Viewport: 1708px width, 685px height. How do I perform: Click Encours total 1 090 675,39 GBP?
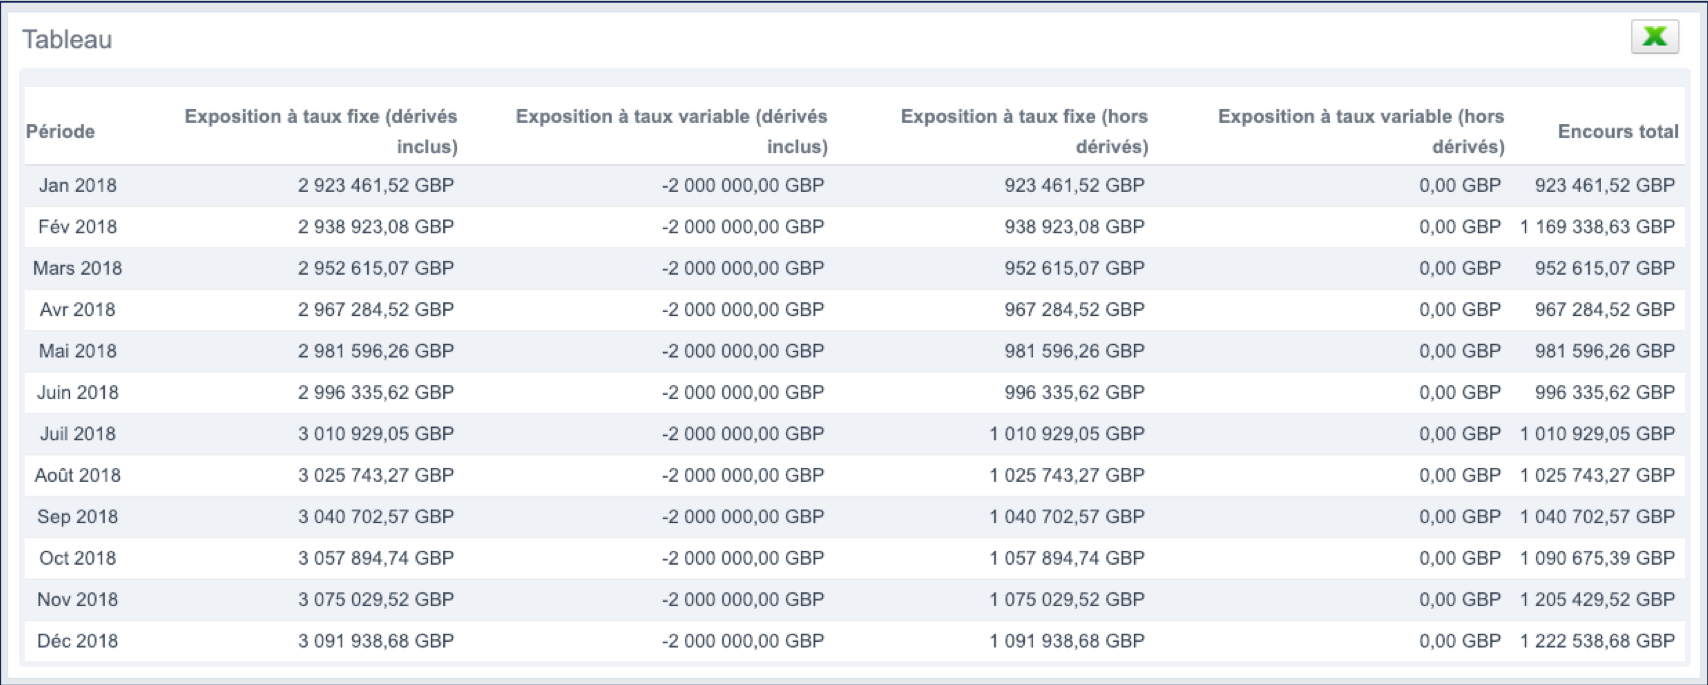pos(1597,558)
